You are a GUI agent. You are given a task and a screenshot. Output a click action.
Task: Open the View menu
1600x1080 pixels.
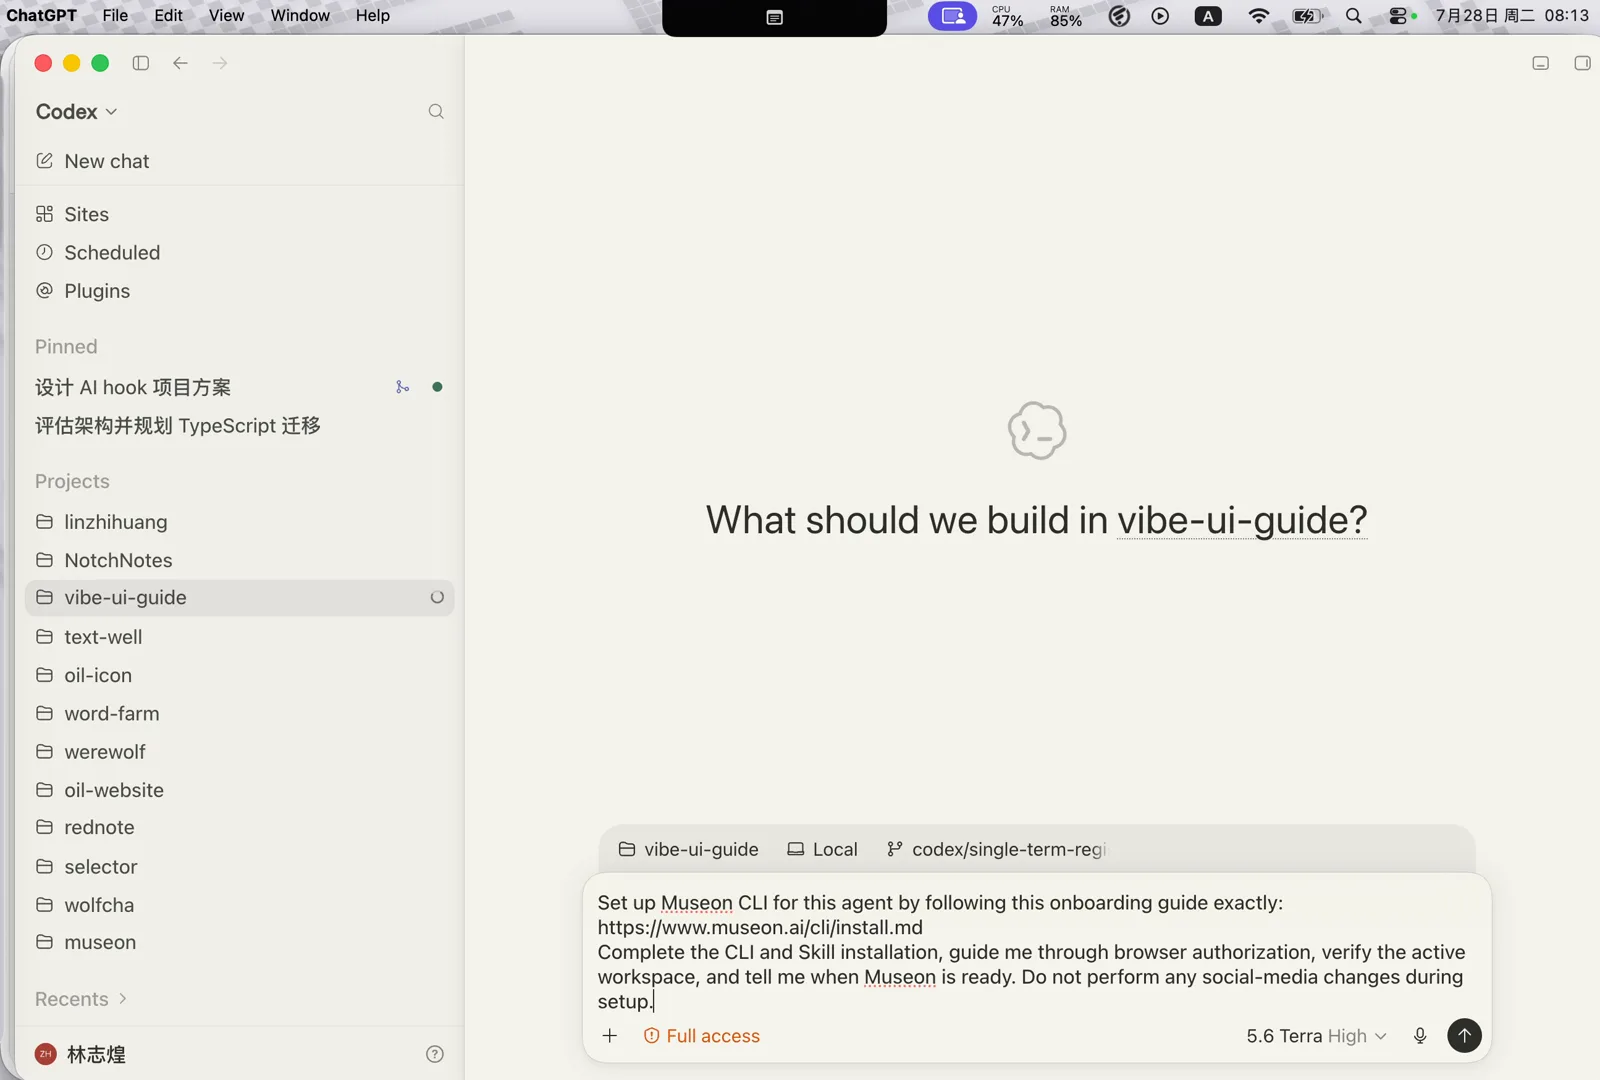tap(226, 16)
